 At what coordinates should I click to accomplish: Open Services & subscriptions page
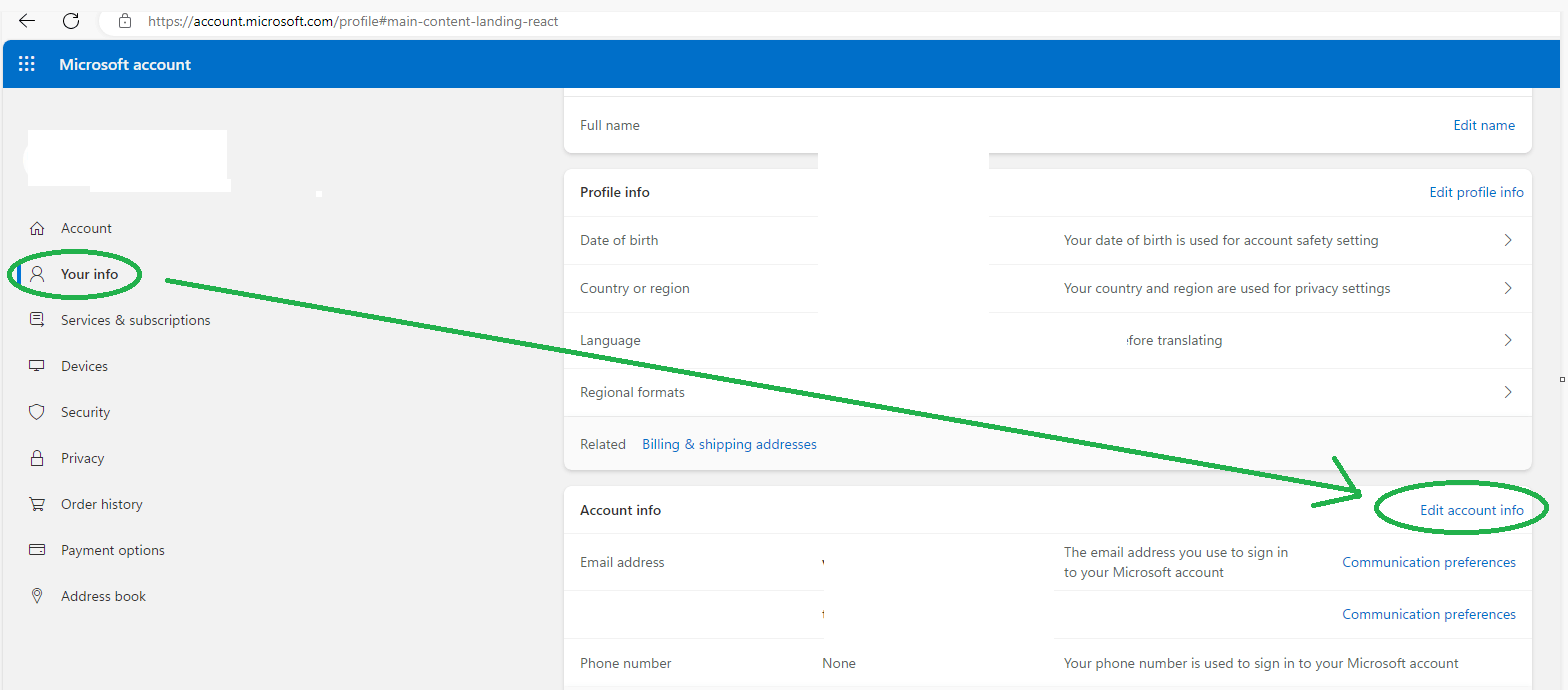[x=135, y=320]
